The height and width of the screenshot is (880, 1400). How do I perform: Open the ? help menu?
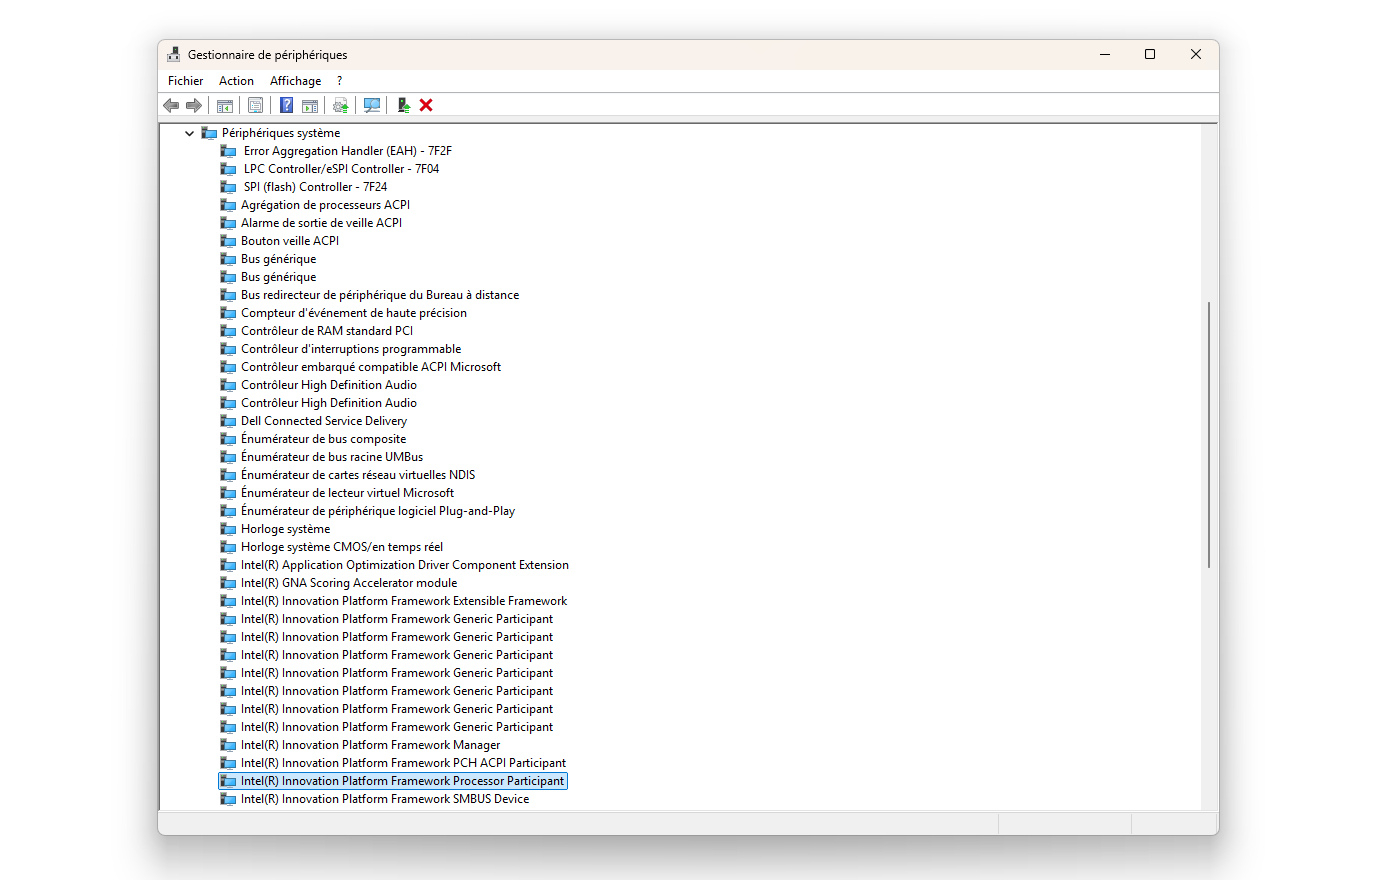click(x=339, y=81)
